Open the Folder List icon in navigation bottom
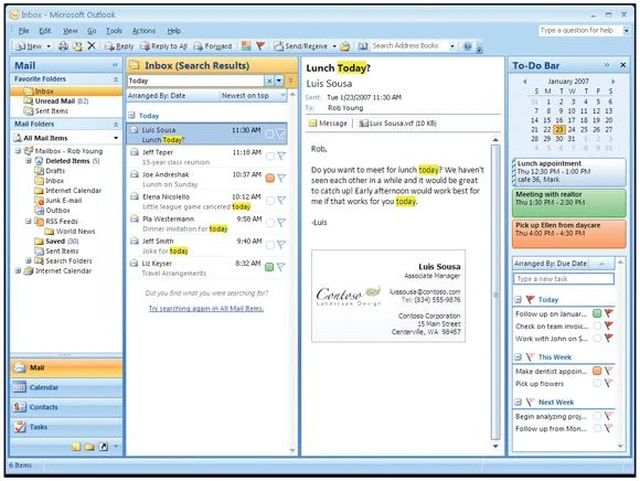This screenshot has height=481, width=640. point(90,447)
